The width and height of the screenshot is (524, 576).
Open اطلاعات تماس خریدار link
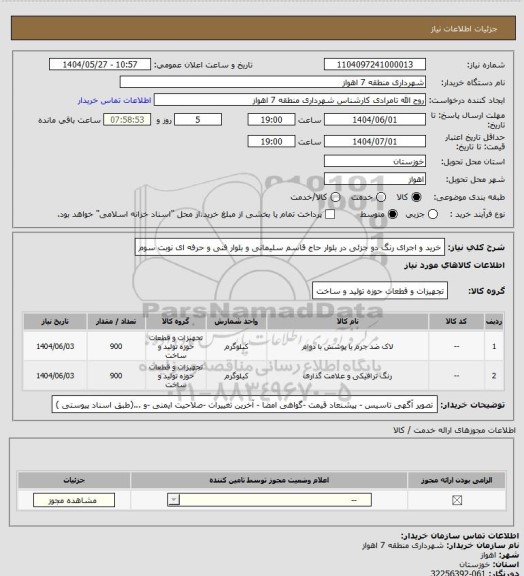click(x=114, y=100)
